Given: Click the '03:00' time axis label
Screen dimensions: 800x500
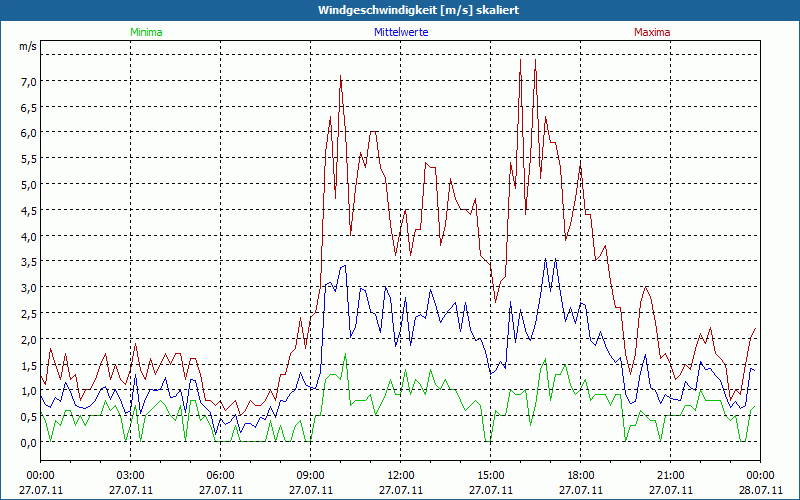Looking at the screenshot, I should coord(131,476).
